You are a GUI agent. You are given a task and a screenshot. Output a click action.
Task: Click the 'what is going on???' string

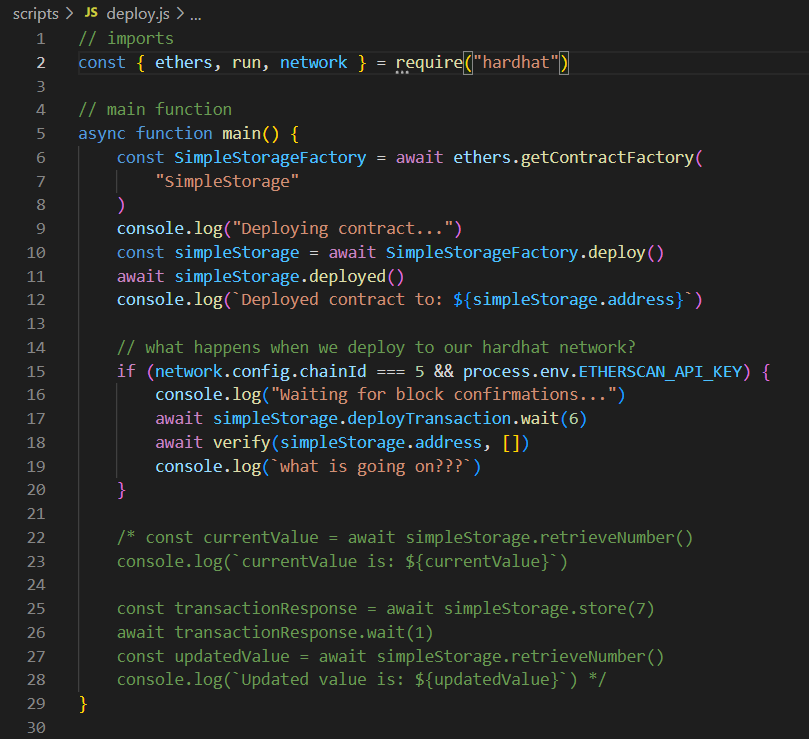pos(371,467)
